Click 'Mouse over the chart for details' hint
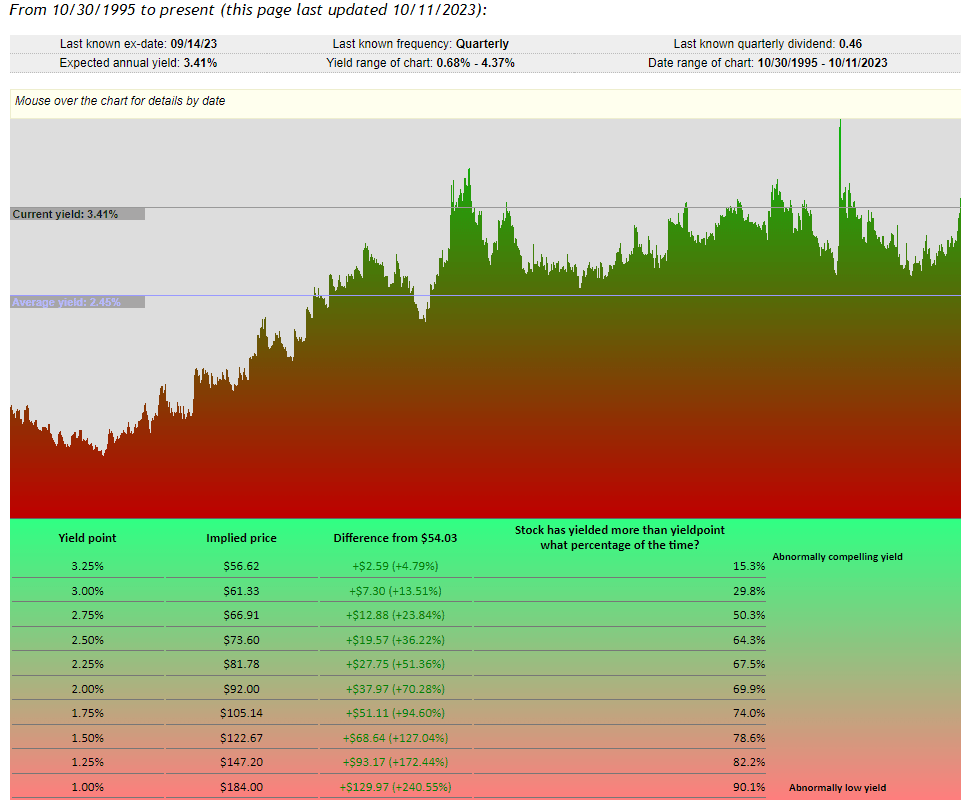Viewport: 961px width, 801px height. tap(120, 101)
